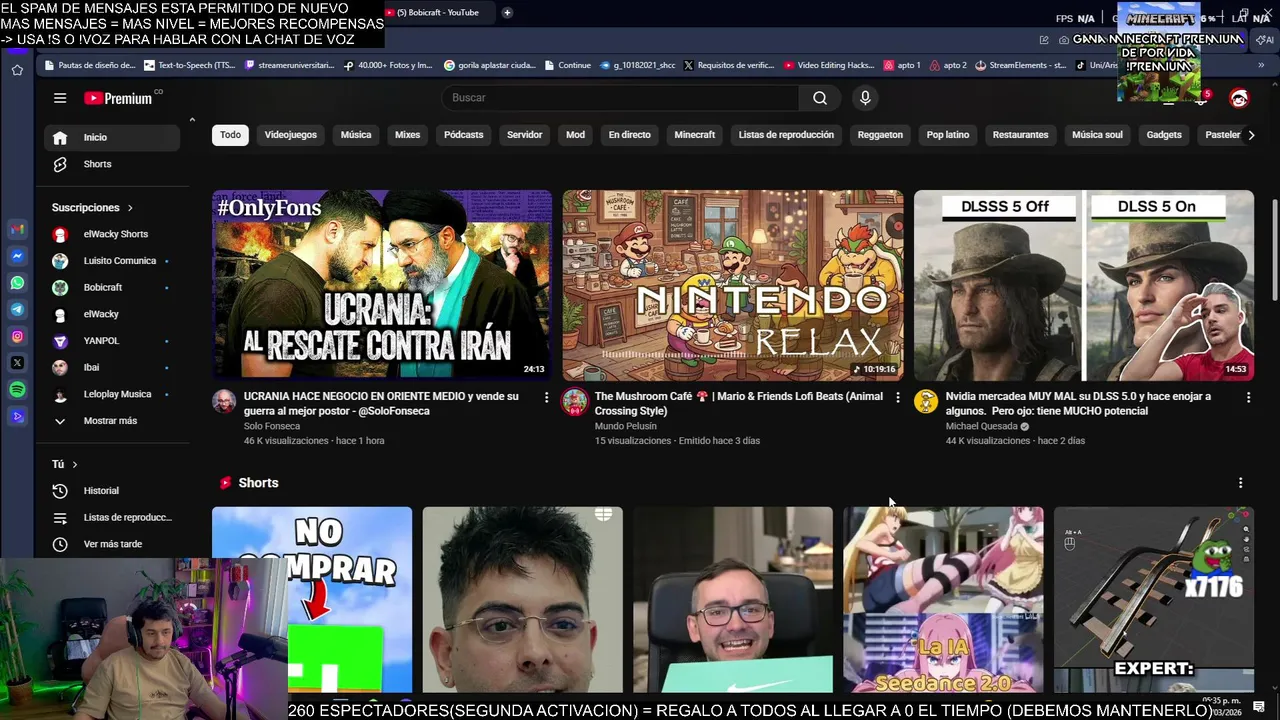Collapse sidebar with the small up caret
The width and height of the screenshot is (1280, 720).
click(192, 120)
